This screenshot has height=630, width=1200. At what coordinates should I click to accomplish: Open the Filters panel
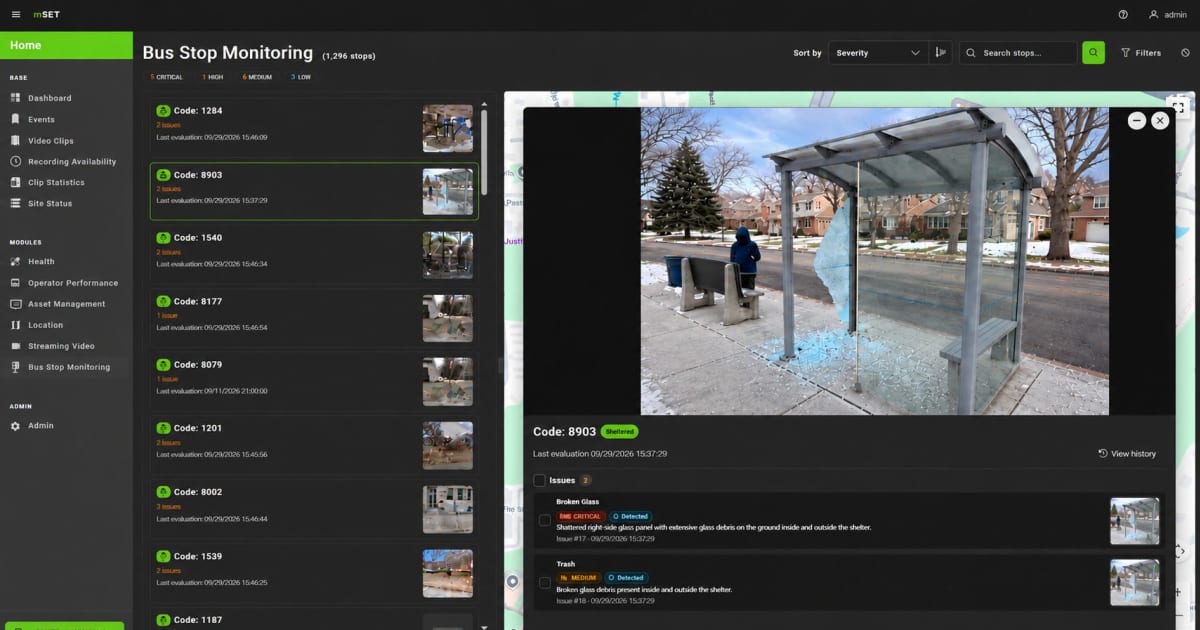point(1141,53)
